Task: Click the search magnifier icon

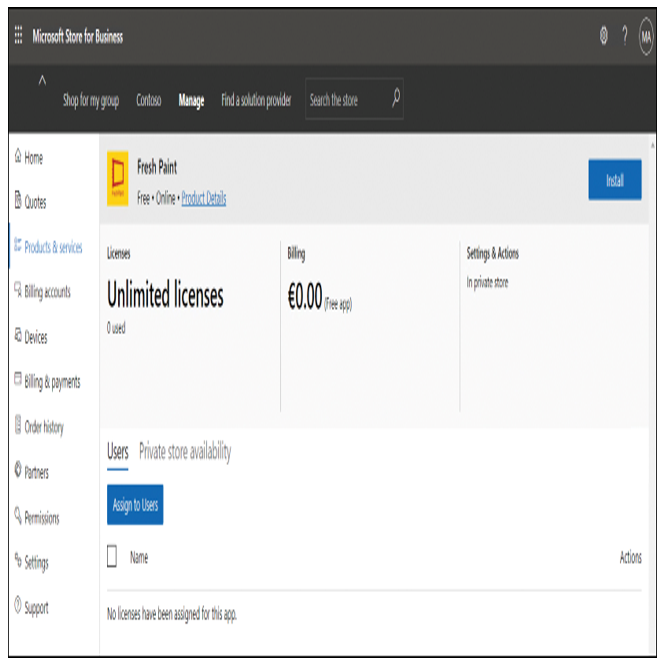Action: 396,98
